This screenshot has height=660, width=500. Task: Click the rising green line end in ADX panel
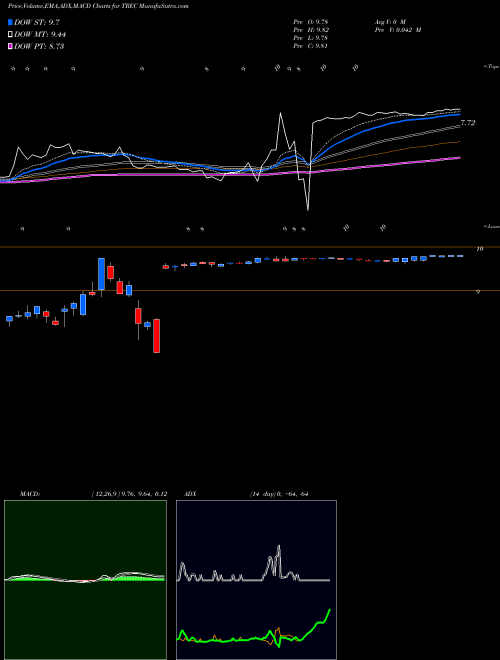[x=329, y=610]
